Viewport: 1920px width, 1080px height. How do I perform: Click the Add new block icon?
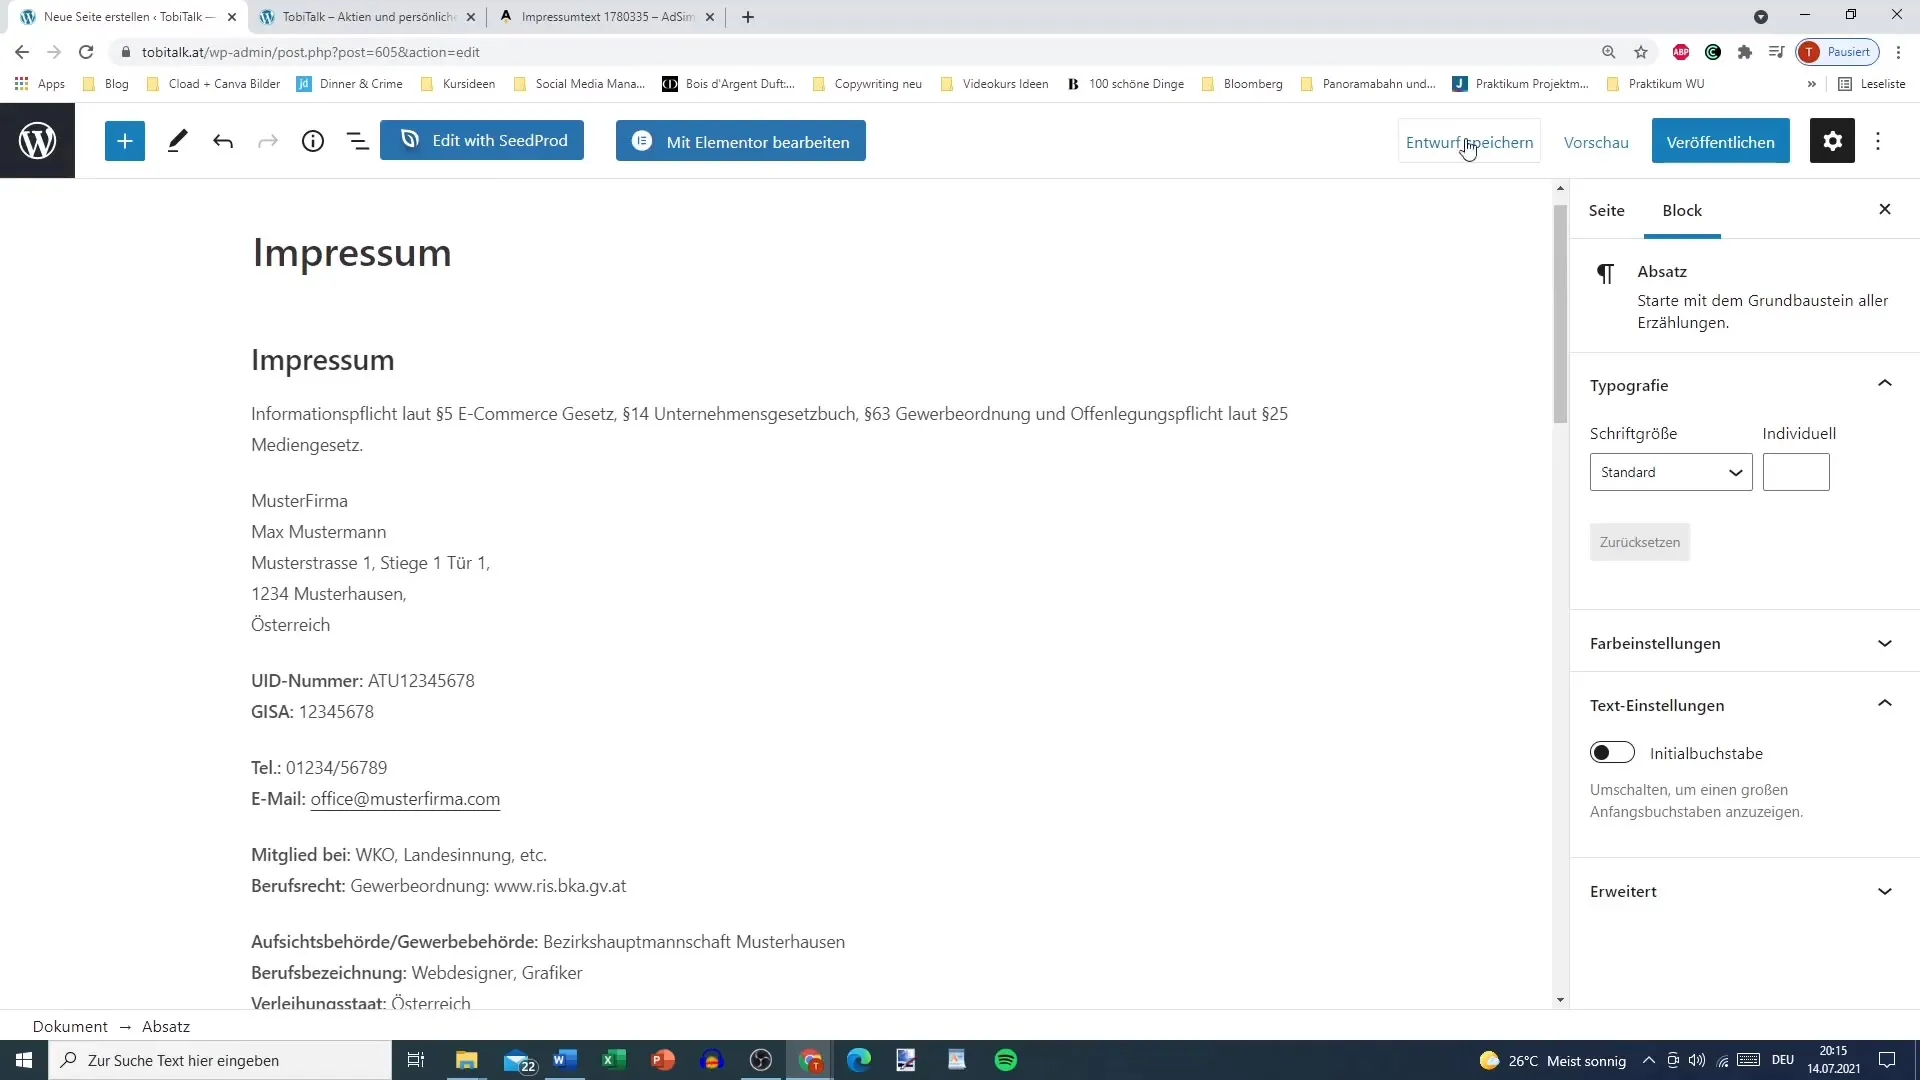click(124, 141)
